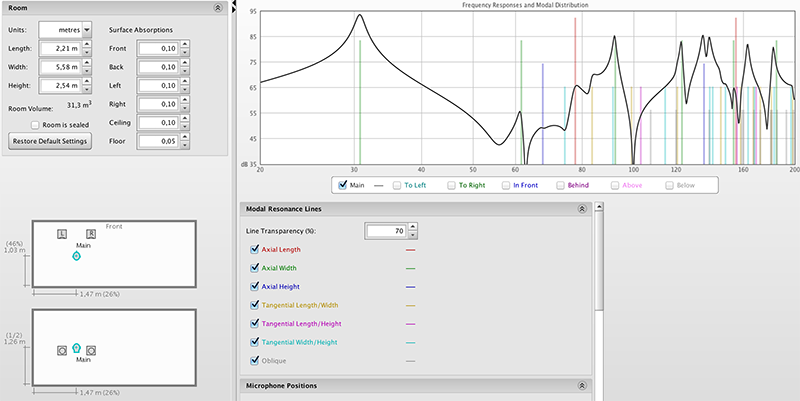
Task: Enable the Room is sealed checkbox
Action: point(35,125)
